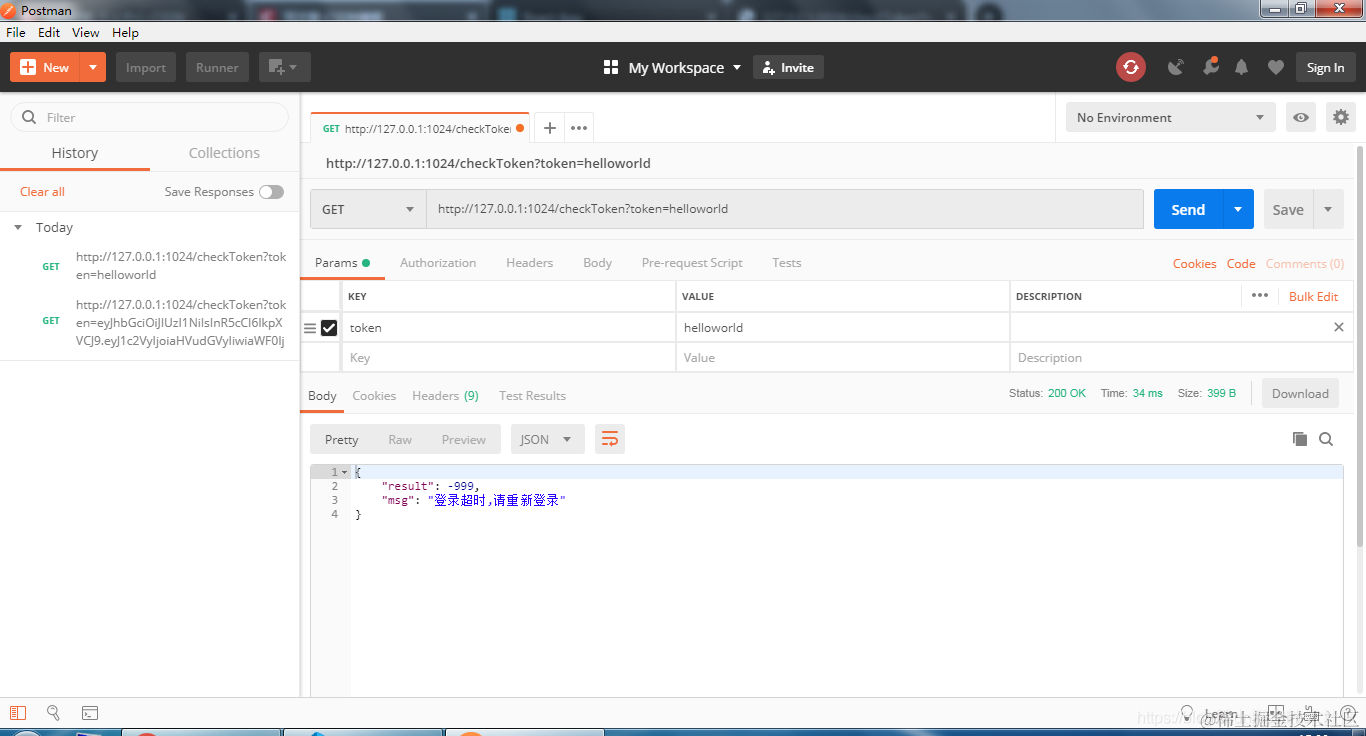Remove the token parameter row

tap(1339, 327)
